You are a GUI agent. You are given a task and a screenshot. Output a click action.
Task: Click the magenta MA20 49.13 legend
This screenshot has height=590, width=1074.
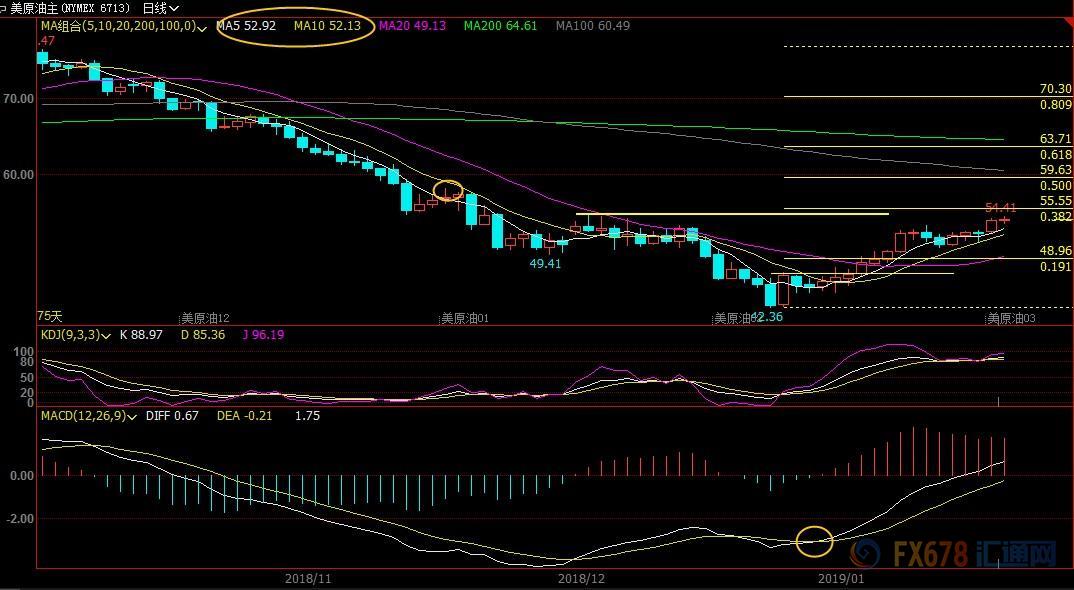coord(414,26)
